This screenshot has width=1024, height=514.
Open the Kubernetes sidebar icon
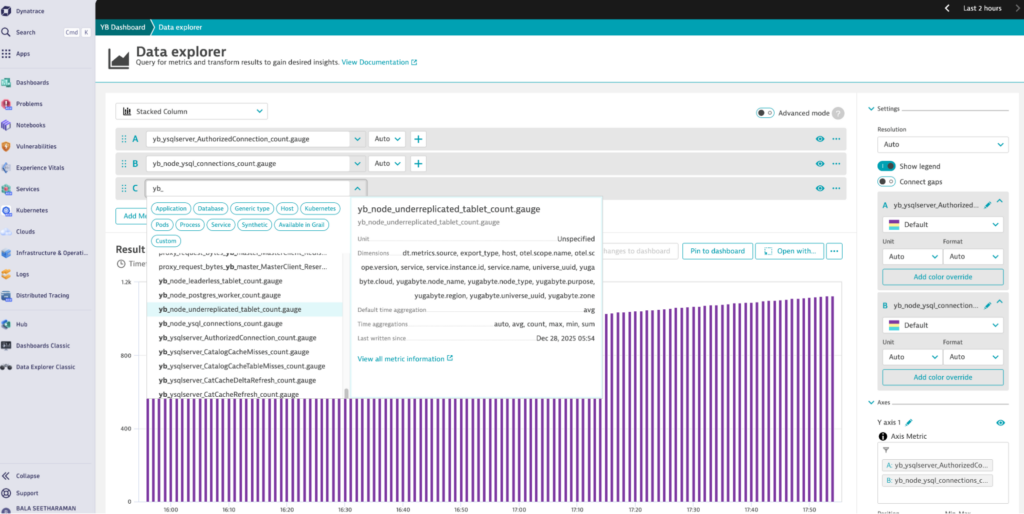coord(6,211)
